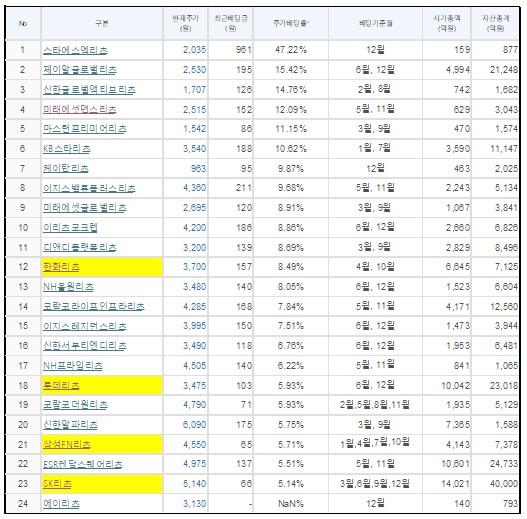Click the 케이탑리츠 link

pyautogui.click(x=66, y=168)
